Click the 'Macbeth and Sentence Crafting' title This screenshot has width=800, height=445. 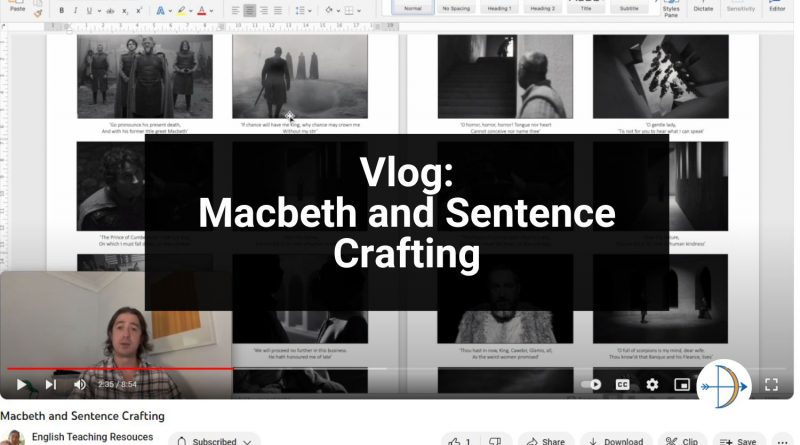82,416
